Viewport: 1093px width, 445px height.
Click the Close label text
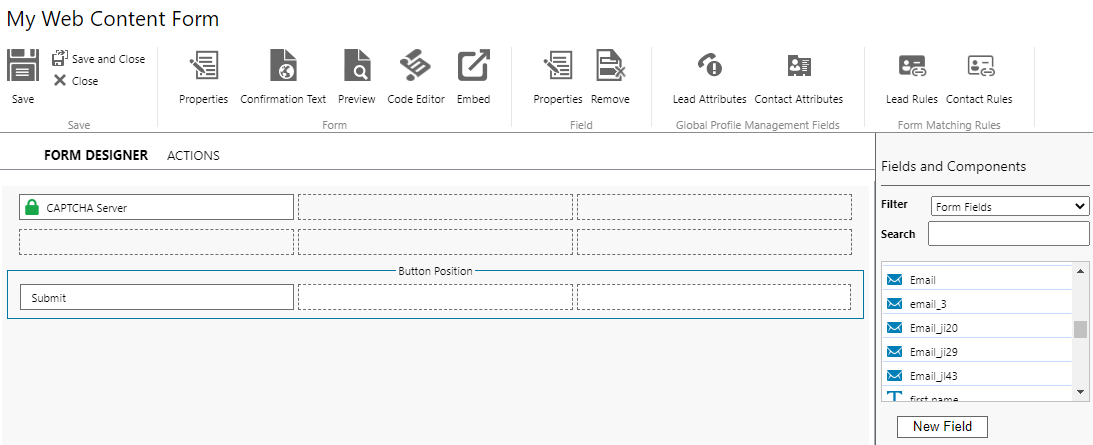click(85, 81)
